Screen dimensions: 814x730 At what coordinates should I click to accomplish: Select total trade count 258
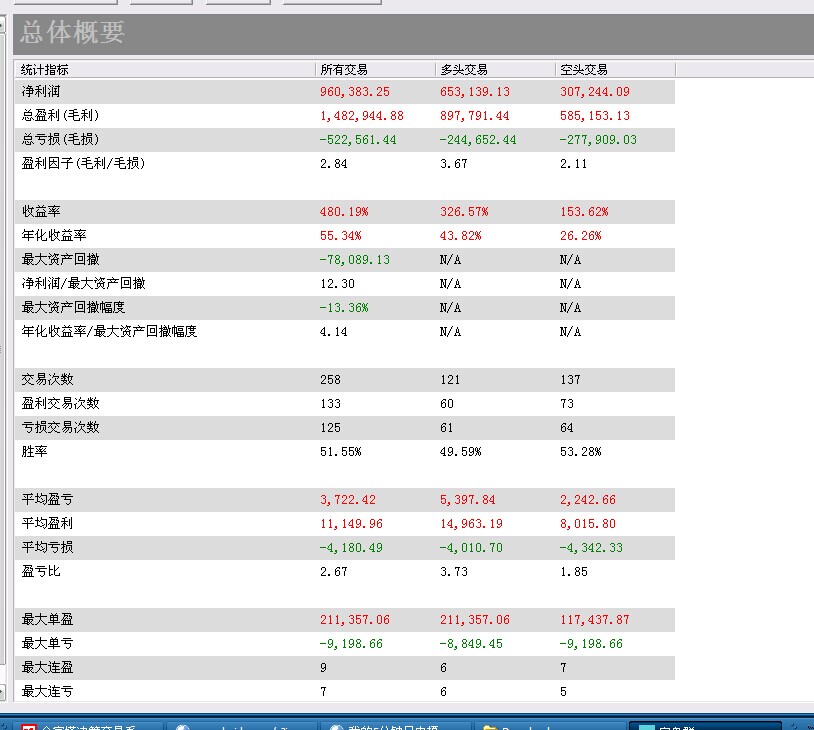point(330,380)
